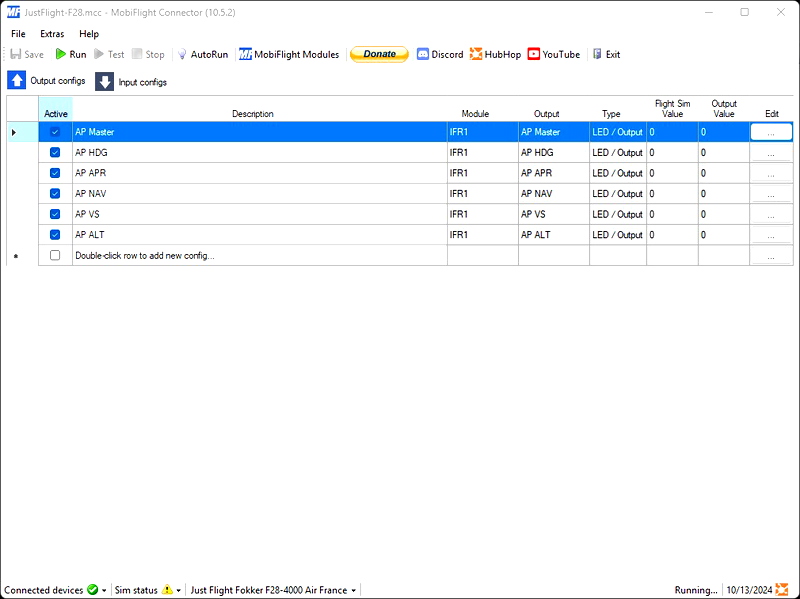This screenshot has height=599, width=800.
Task: Open the File menu
Action: pos(18,34)
